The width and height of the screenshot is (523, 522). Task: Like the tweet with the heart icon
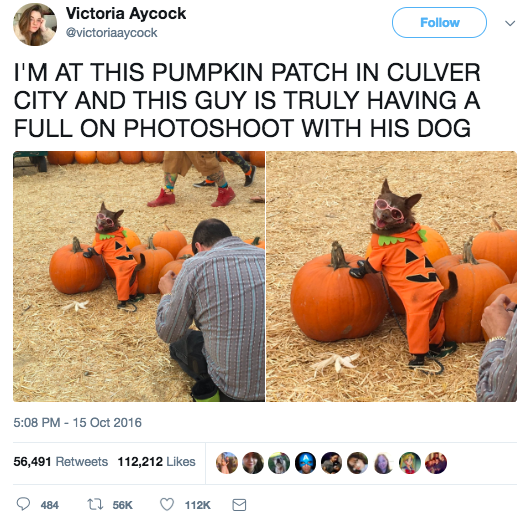coord(167,504)
